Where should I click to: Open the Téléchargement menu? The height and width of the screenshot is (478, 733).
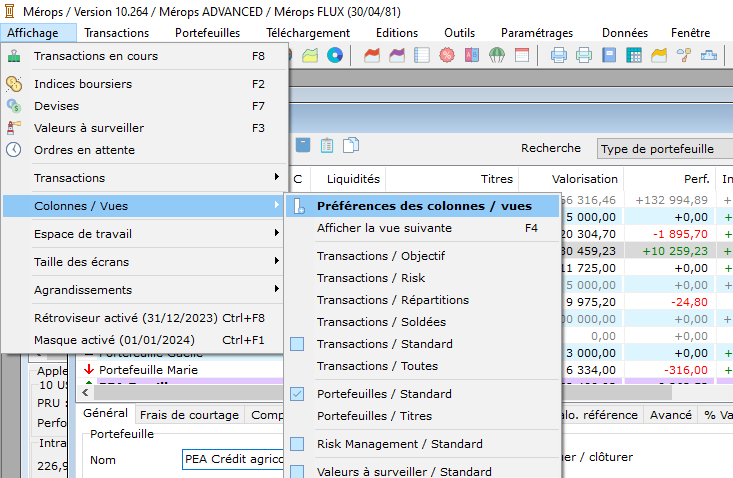308,33
